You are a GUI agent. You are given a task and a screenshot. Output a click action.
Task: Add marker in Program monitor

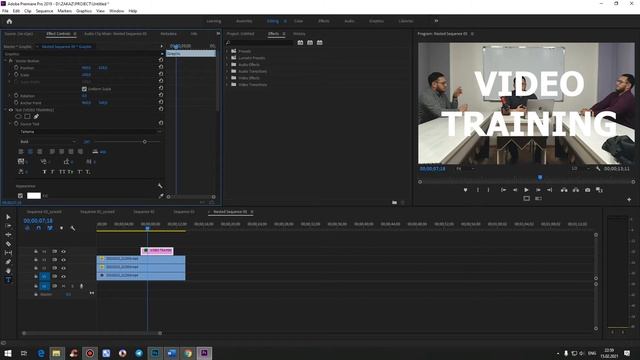pyautogui.click(x=465, y=190)
